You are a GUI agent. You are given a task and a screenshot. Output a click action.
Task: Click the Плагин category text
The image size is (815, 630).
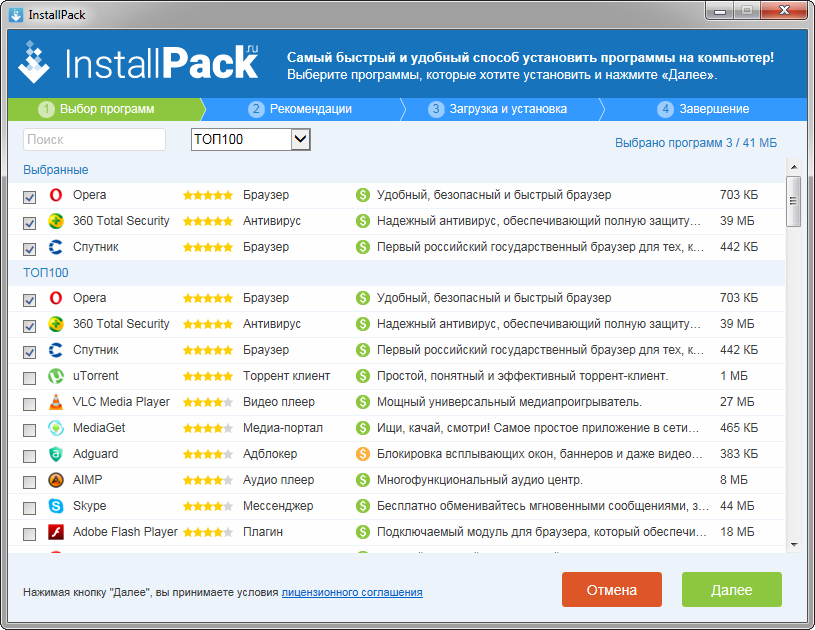pos(263,532)
